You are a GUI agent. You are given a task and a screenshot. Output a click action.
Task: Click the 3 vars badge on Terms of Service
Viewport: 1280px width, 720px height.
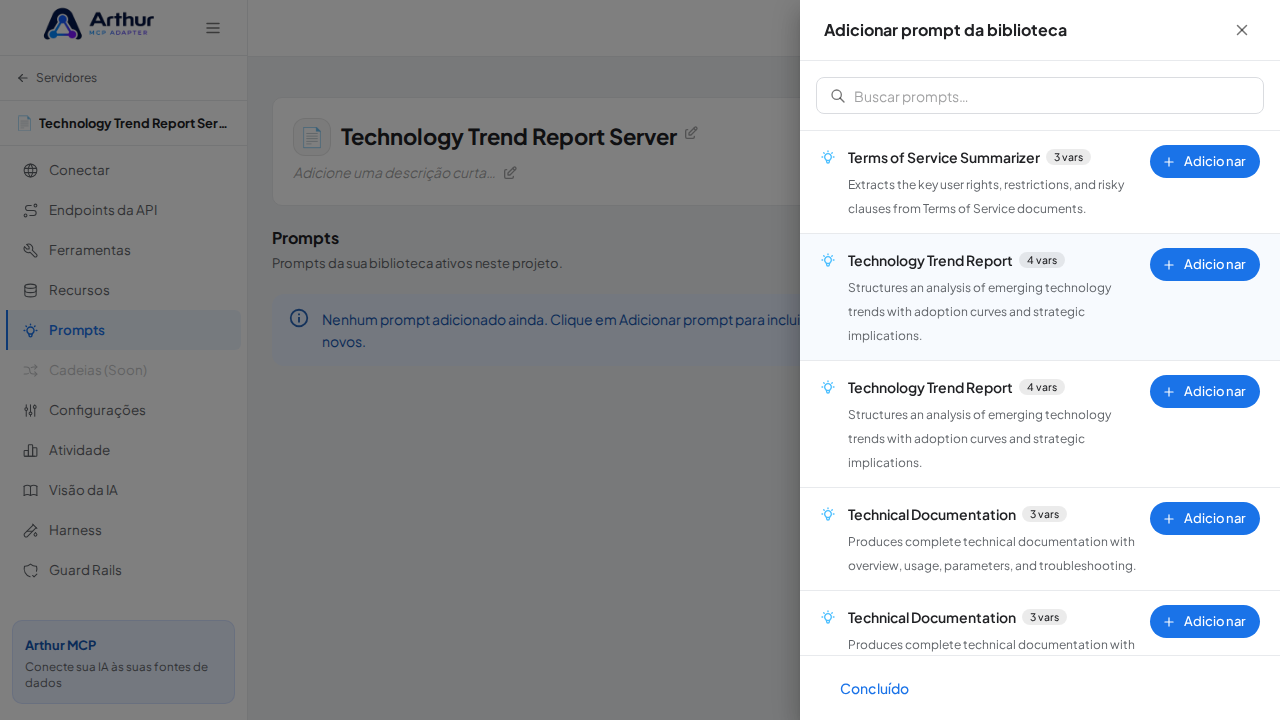click(x=1068, y=157)
